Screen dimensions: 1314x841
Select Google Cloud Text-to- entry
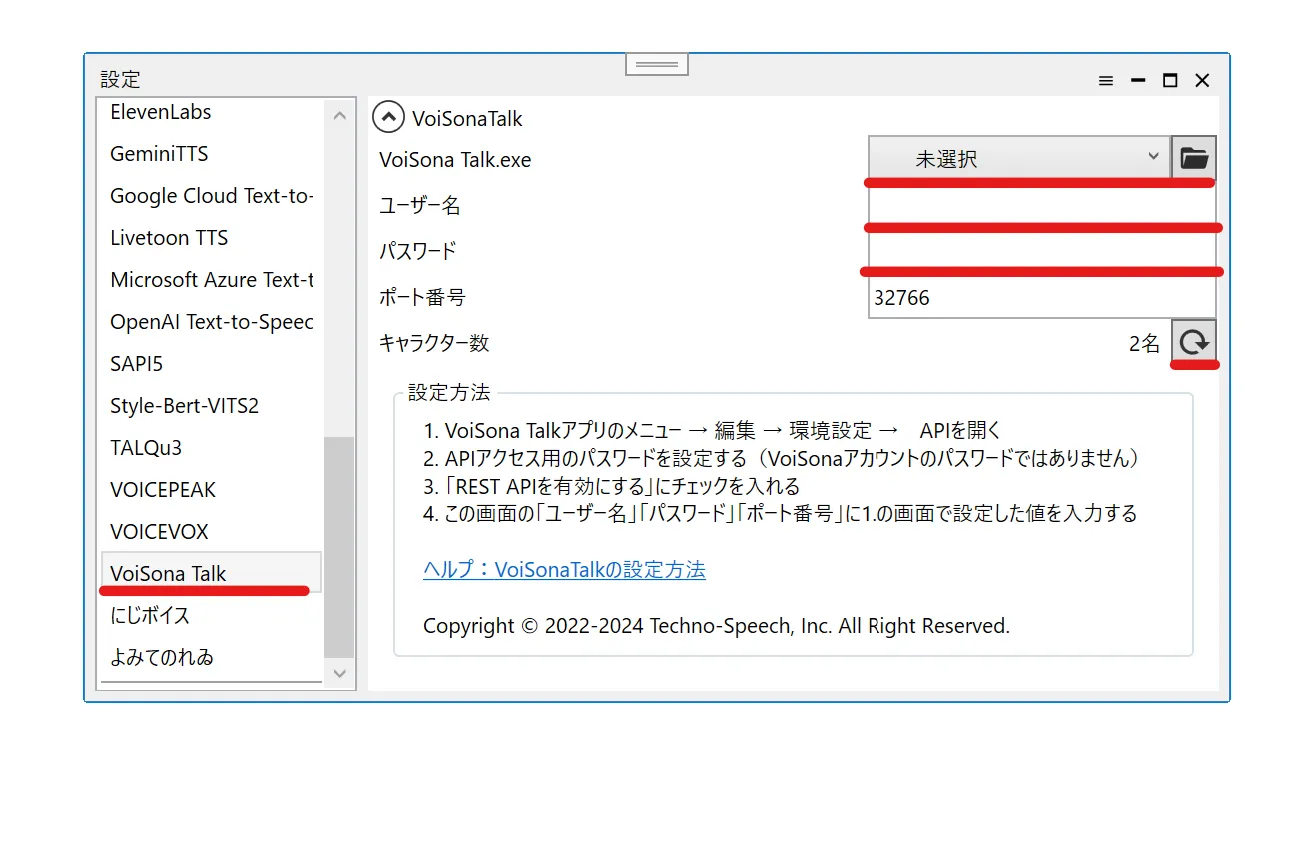pos(212,196)
